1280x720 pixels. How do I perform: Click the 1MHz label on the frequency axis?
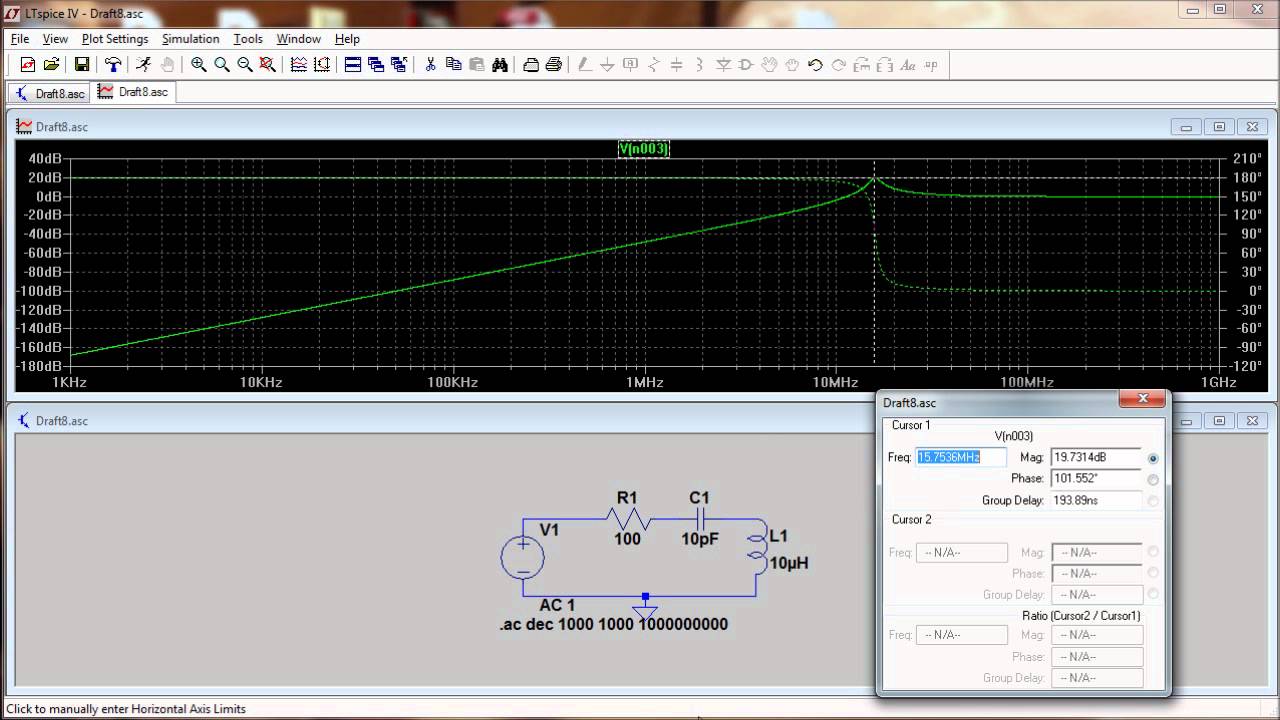point(645,382)
